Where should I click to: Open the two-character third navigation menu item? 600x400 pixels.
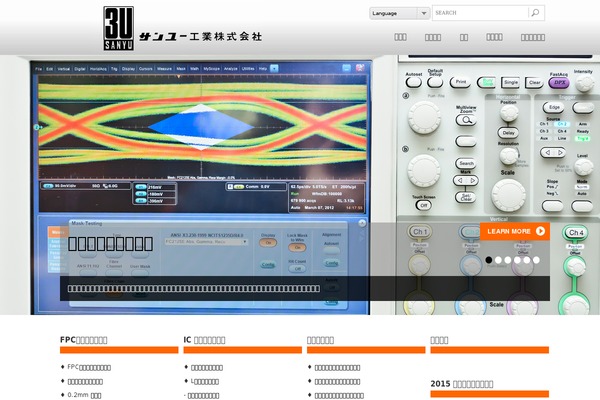click(464, 37)
